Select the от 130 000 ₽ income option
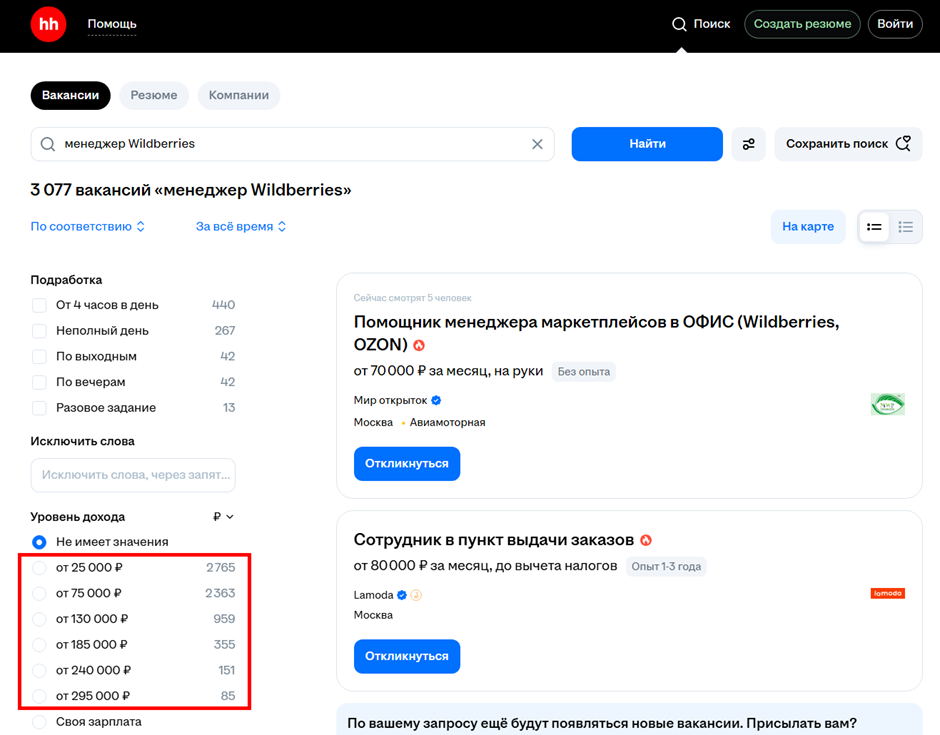Viewport: 940px width, 735px height. 39,619
